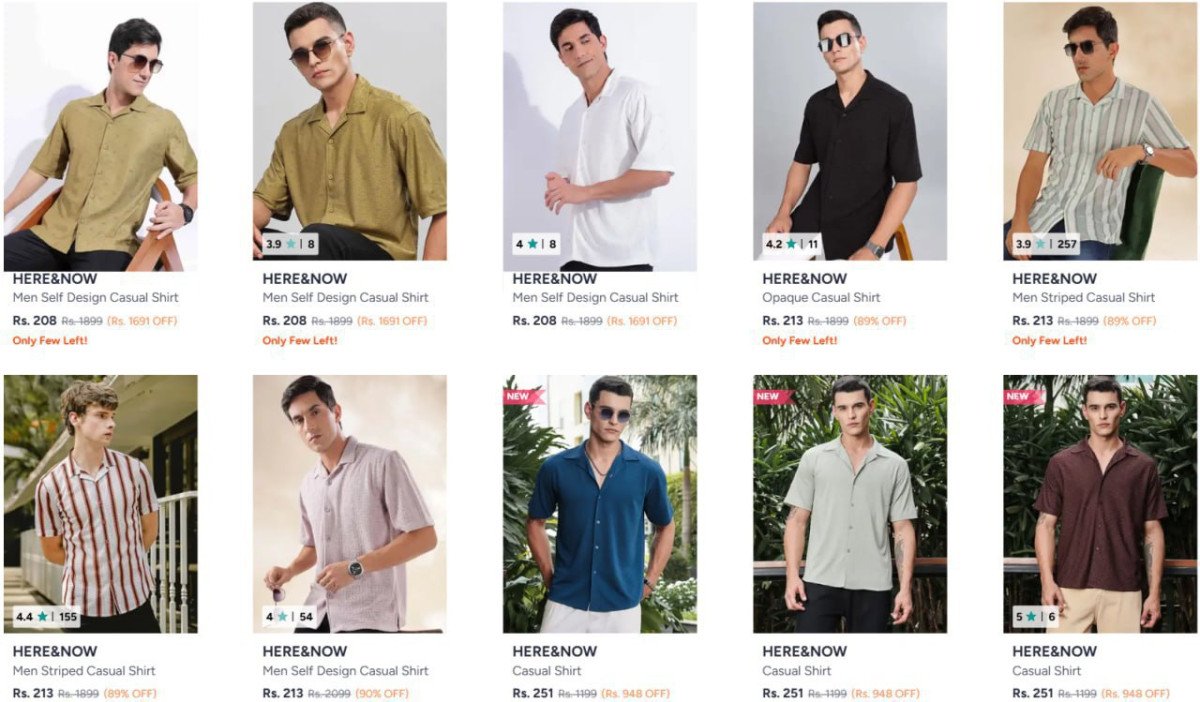This screenshot has height=702, width=1200.
Task: Click the 4 star rating with 54 reviews
Action: [289, 617]
